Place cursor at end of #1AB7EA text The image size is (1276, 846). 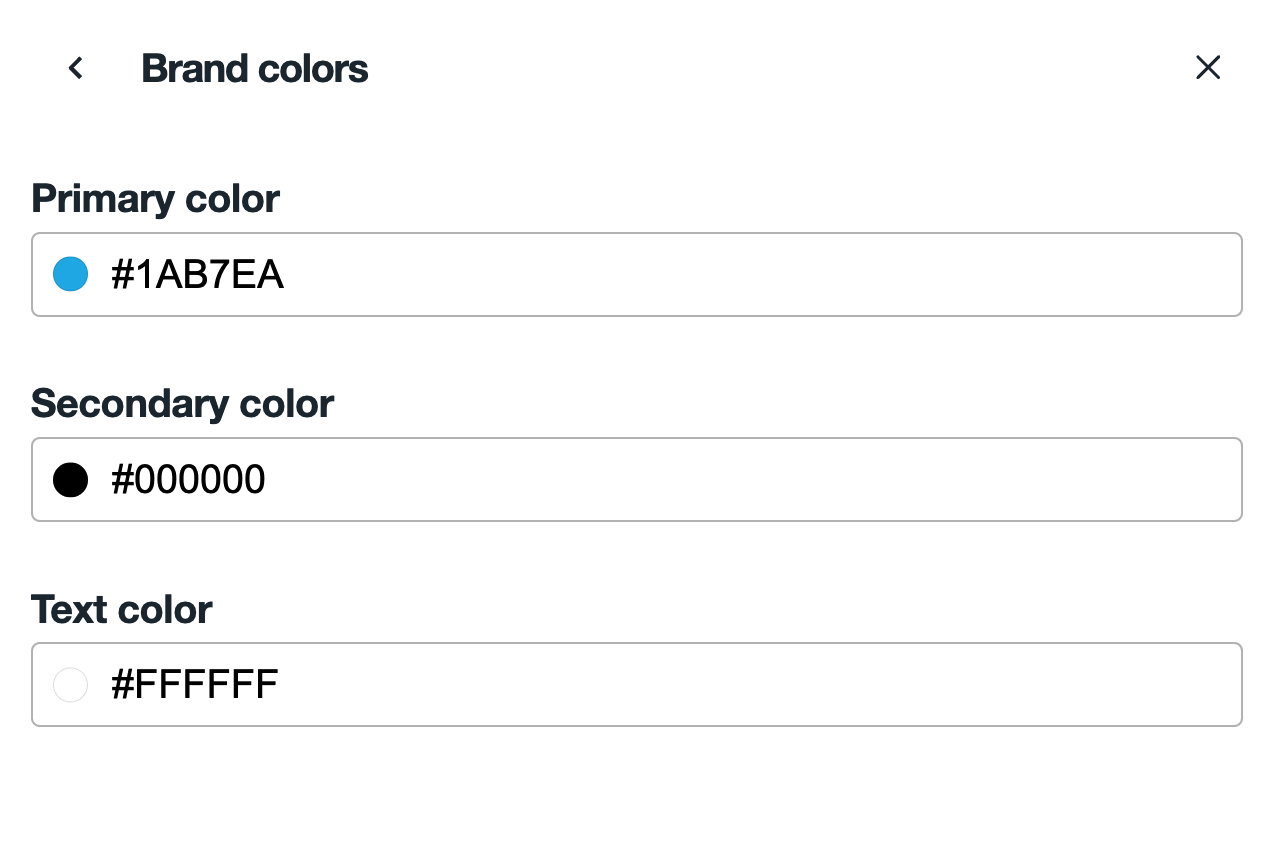(x=285, y=275)
